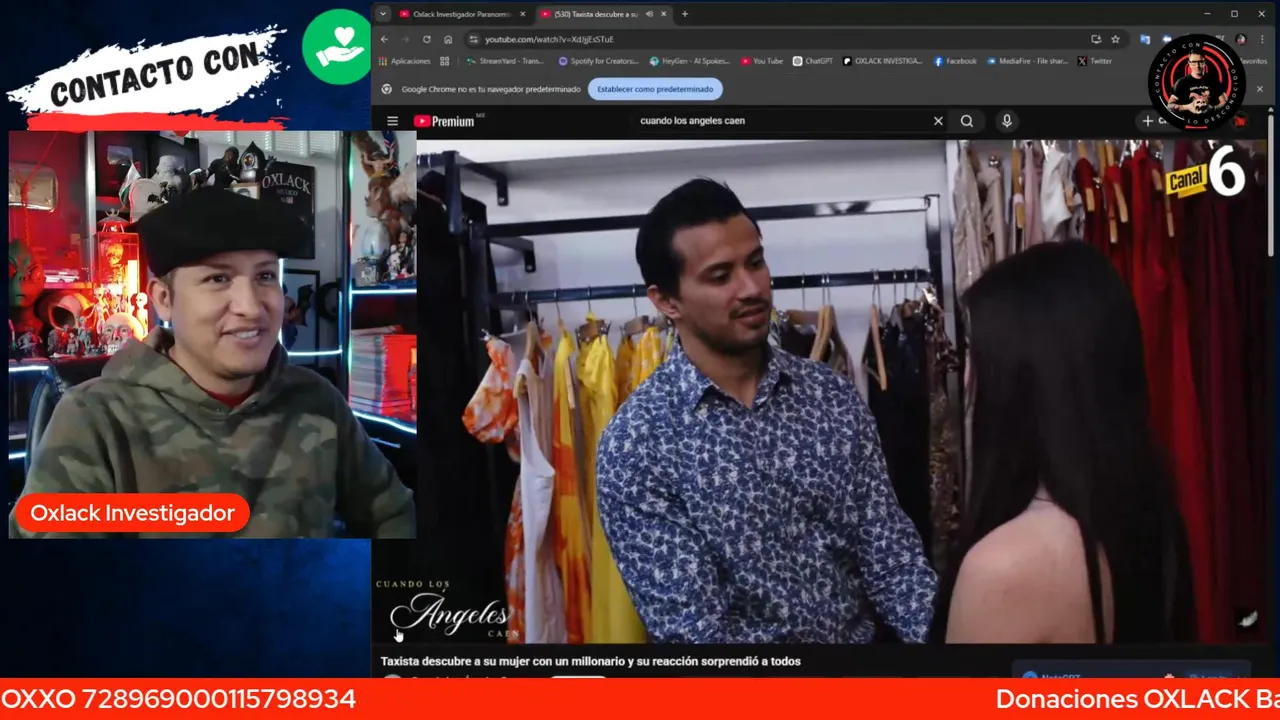Click the Canal 6 watermark logo
The height and width of the screenshot is (720, 1280).
click(1204, 171)
